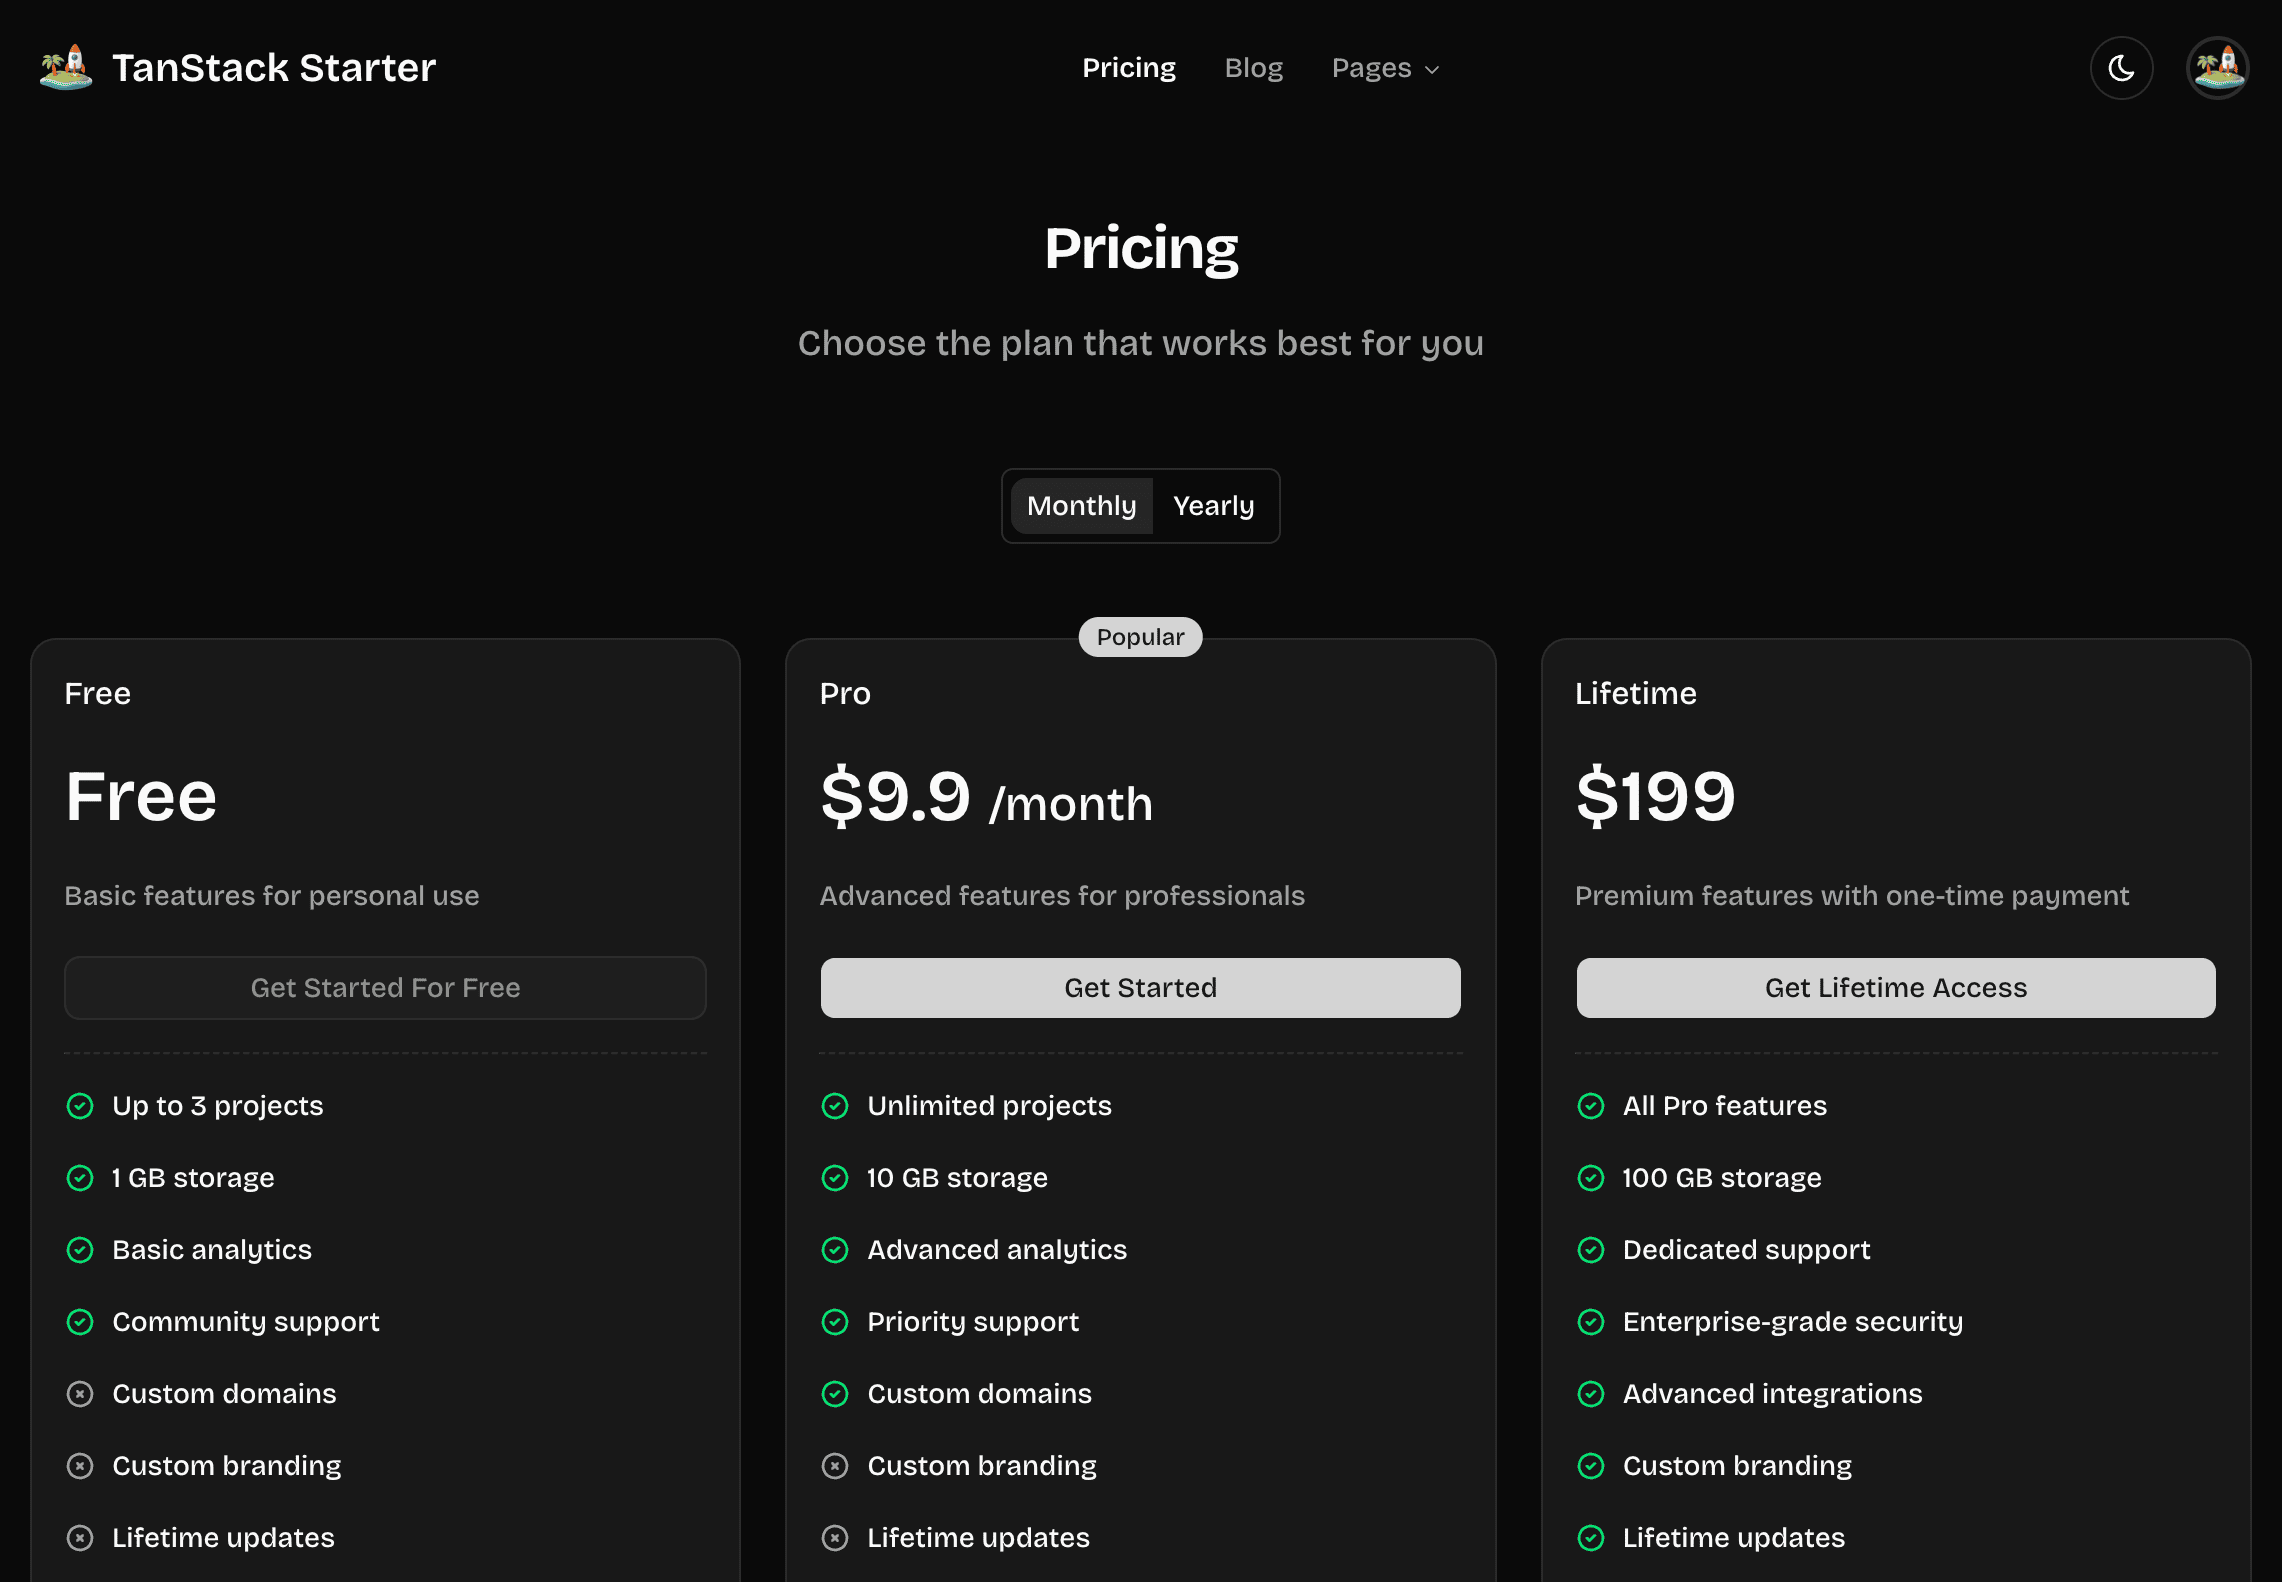The image size is (2282, 1582).
Task: Click the check icon beside Unlimited projects
Action: click(x=836, y=1106)
